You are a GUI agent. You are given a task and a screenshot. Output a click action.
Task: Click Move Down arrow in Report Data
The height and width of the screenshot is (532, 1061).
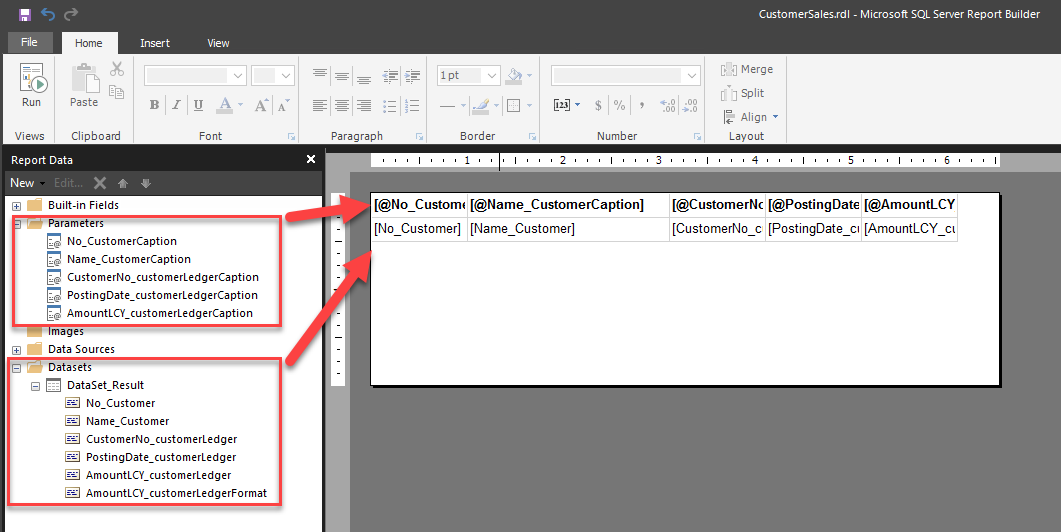145,183
